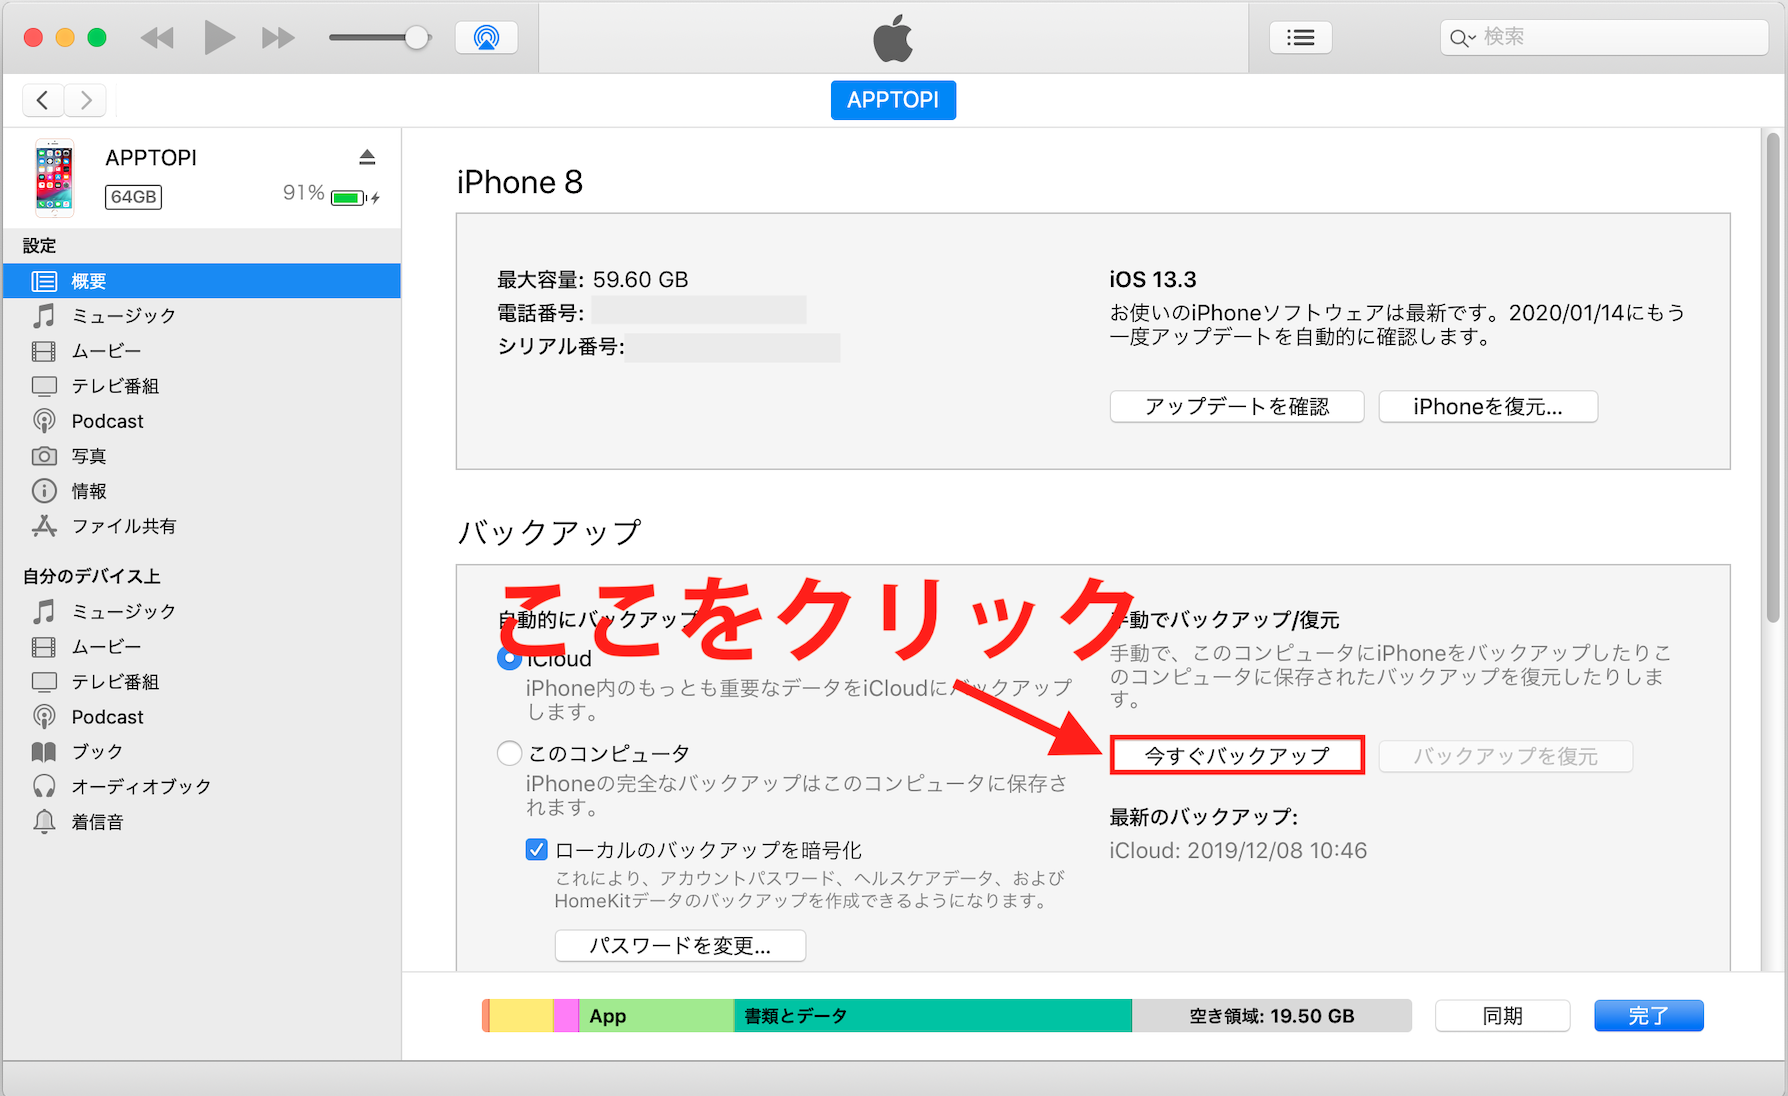Select the APPTOPI device tab
This screenshot has height=1096, width=1788.
893,100
